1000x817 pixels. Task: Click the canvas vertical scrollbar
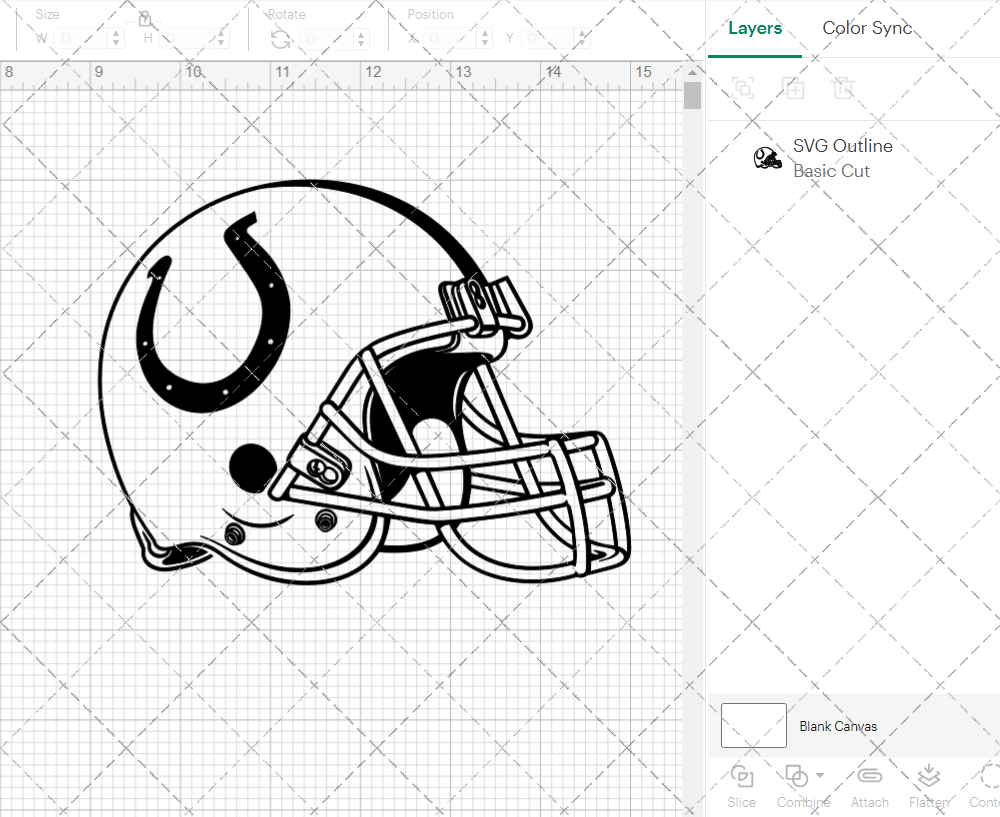[x=692, y=96]
